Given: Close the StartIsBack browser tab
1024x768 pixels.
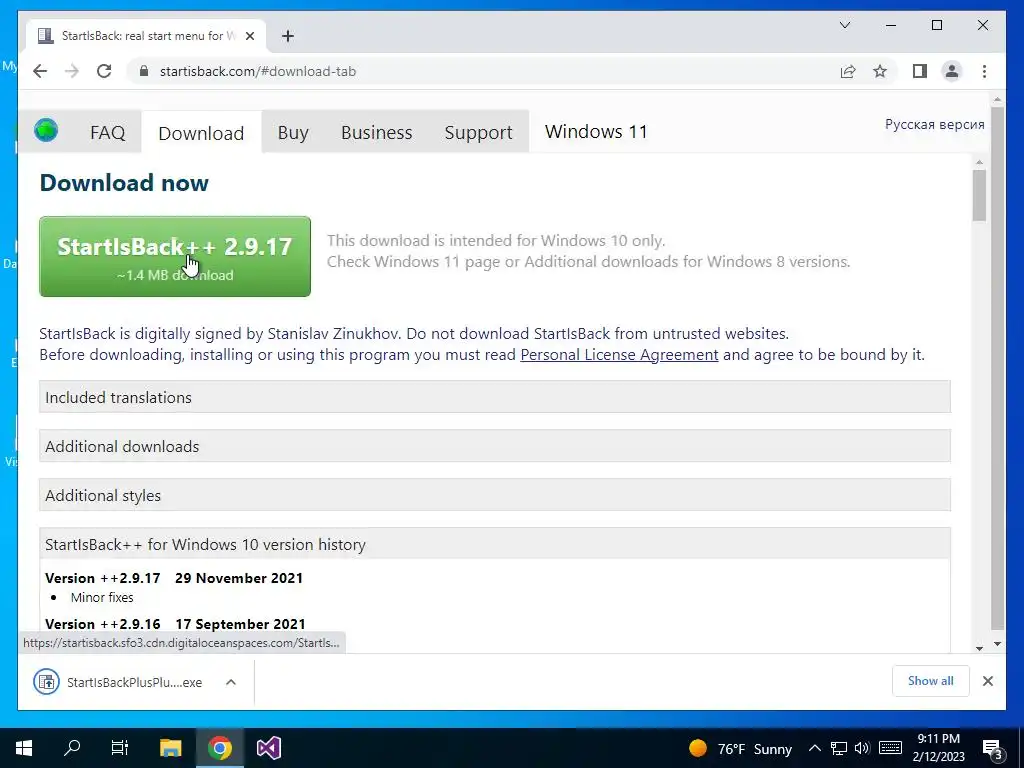Looking at the screenshot, I should click(x=249, y=36).
